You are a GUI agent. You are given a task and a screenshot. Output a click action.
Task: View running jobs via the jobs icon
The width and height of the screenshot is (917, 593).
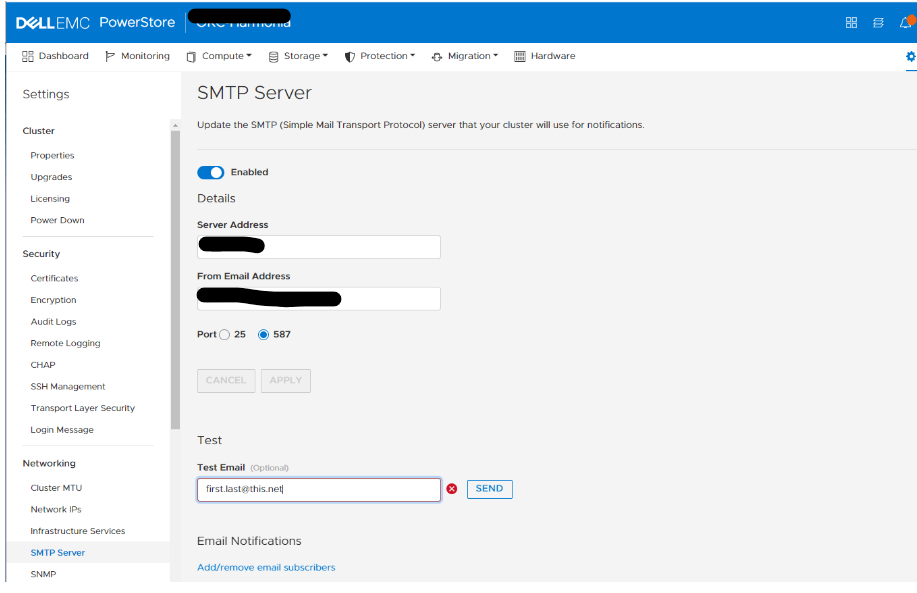click(879, 20)
